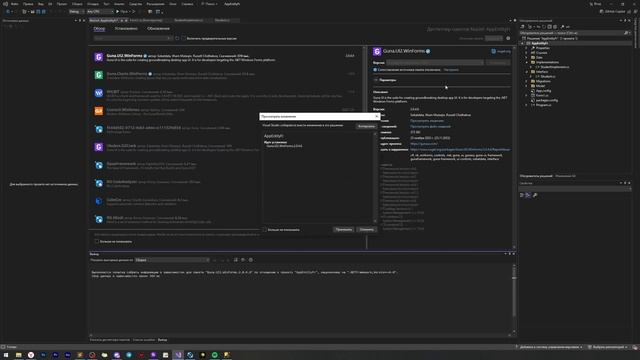Select the Properties node in Solution Explorer
The width and height of the screenshot is (640, 360).
[x=542, y=48]
